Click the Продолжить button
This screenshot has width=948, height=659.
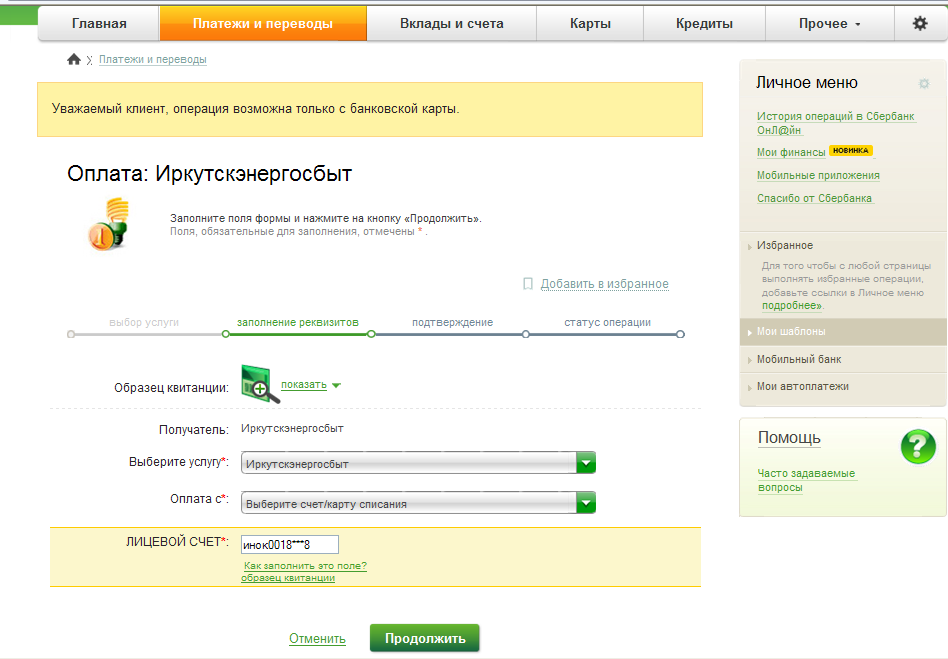424,638
